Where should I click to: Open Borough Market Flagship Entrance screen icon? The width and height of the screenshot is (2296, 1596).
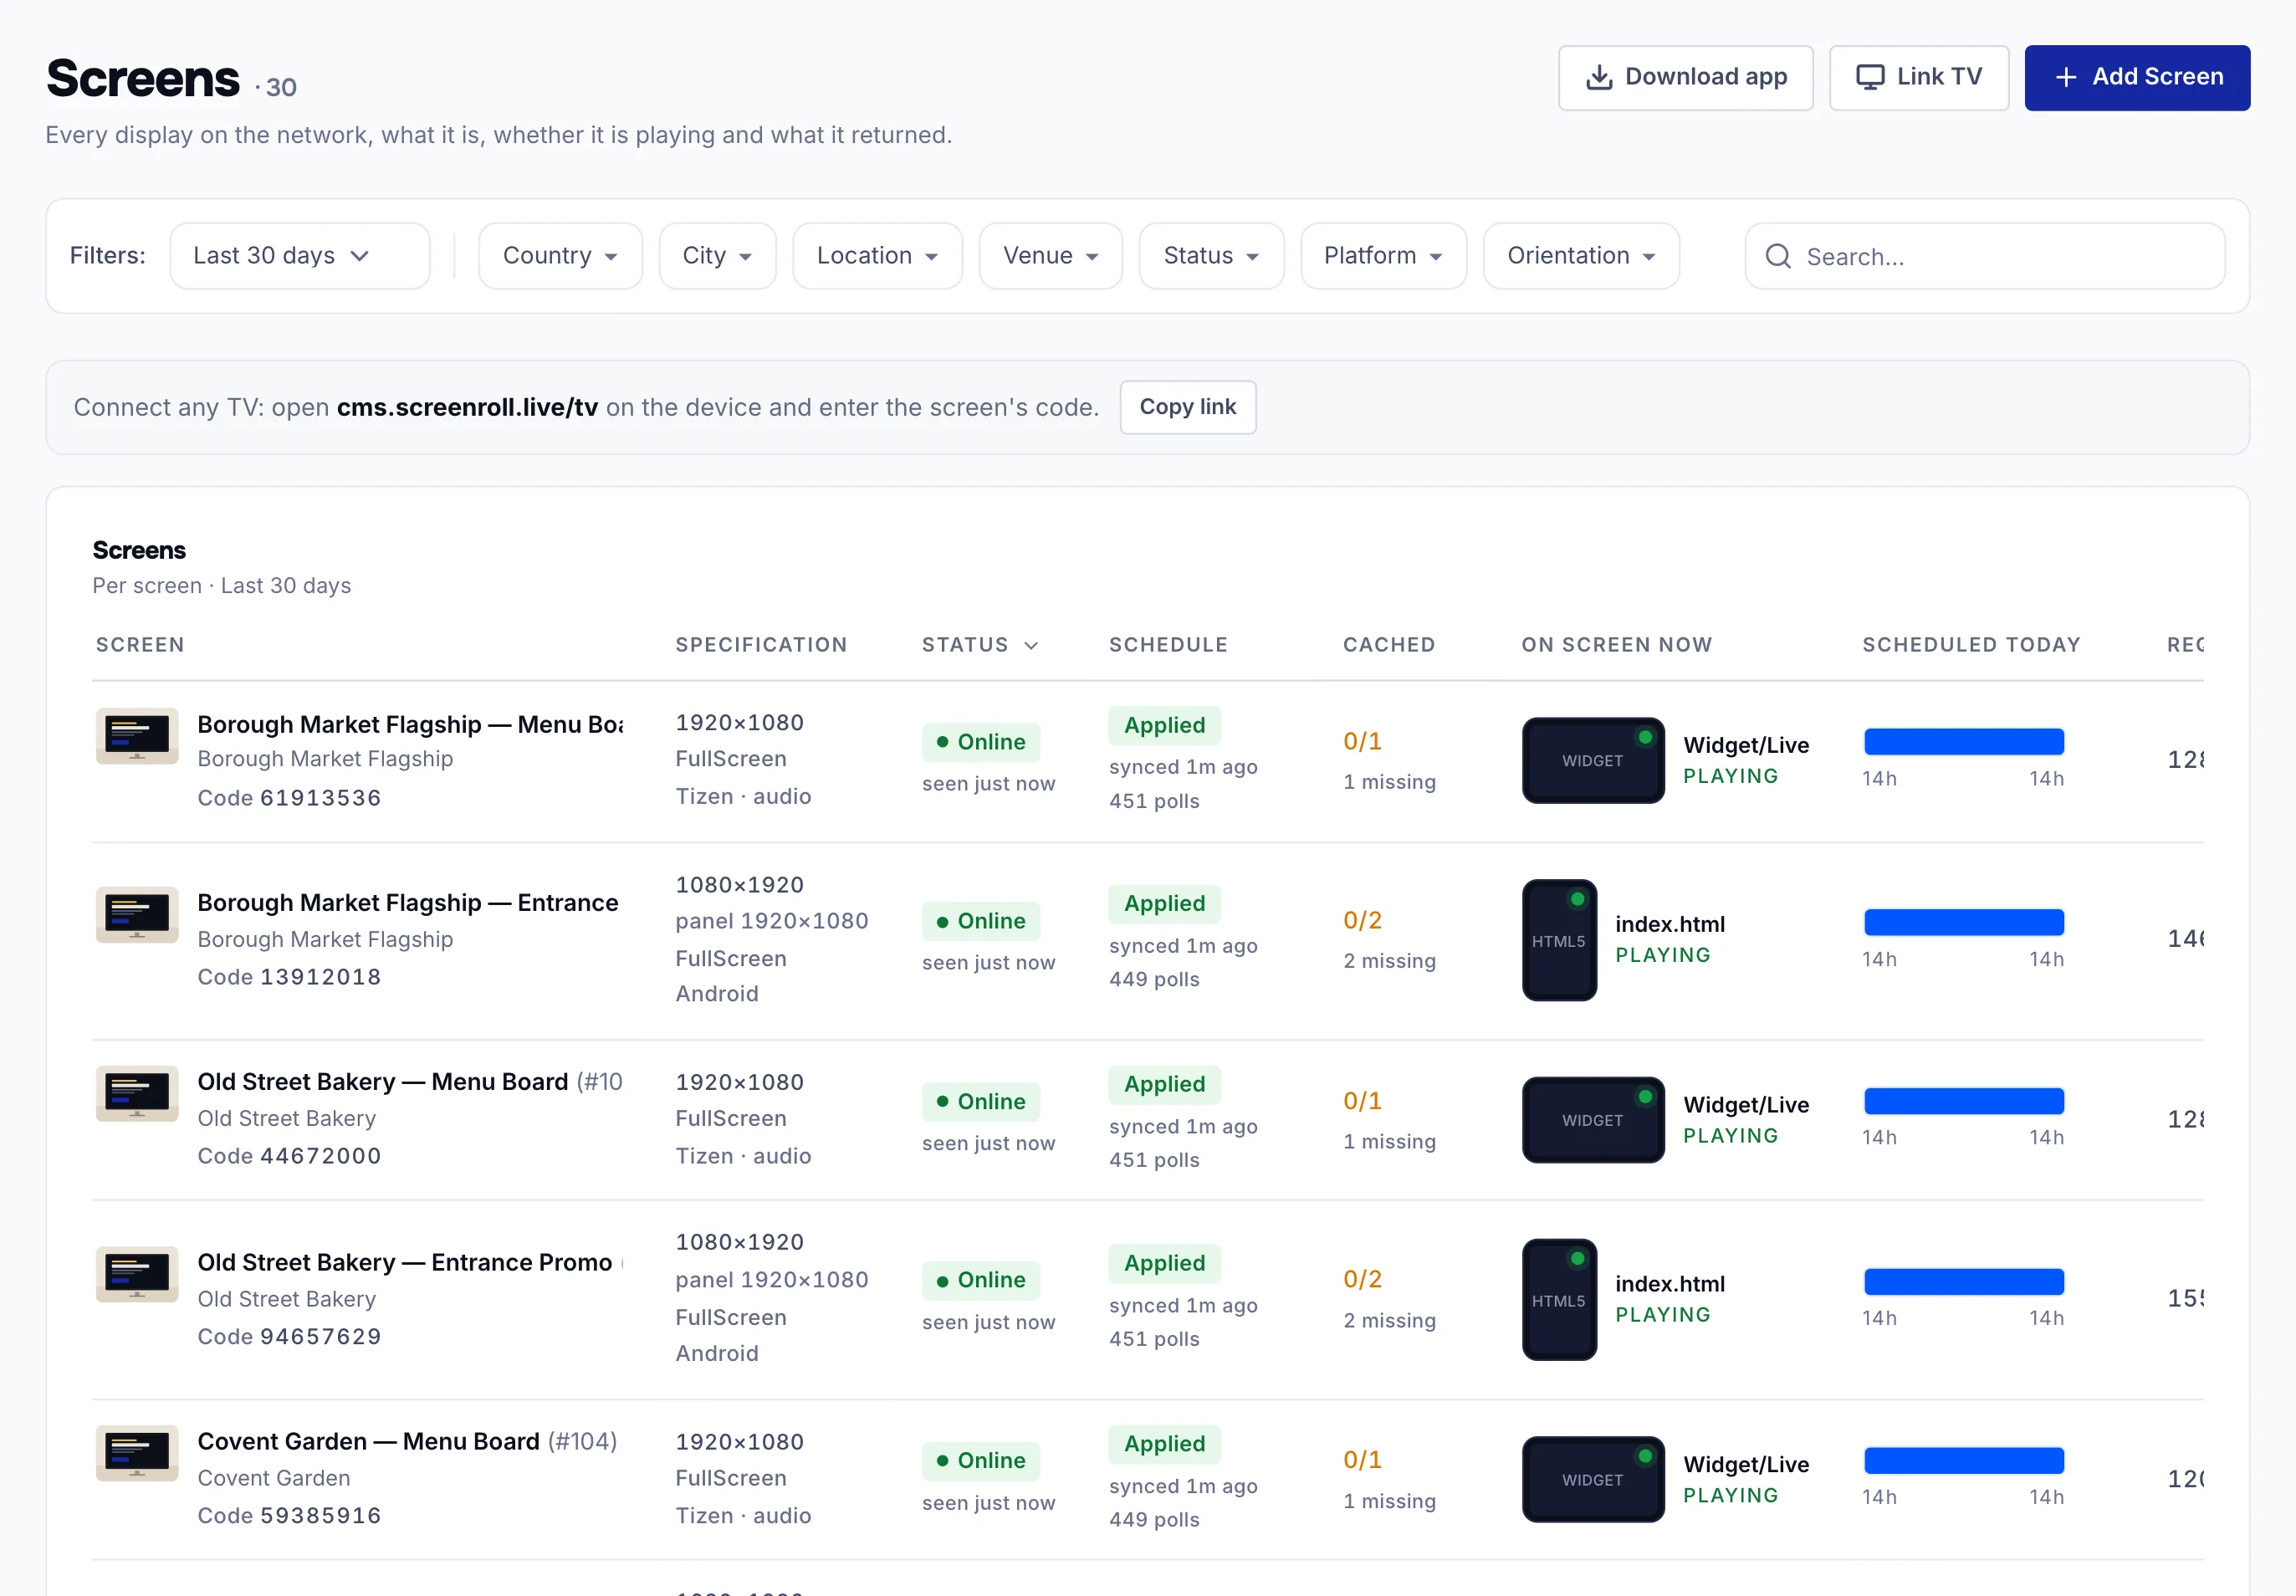137,915
